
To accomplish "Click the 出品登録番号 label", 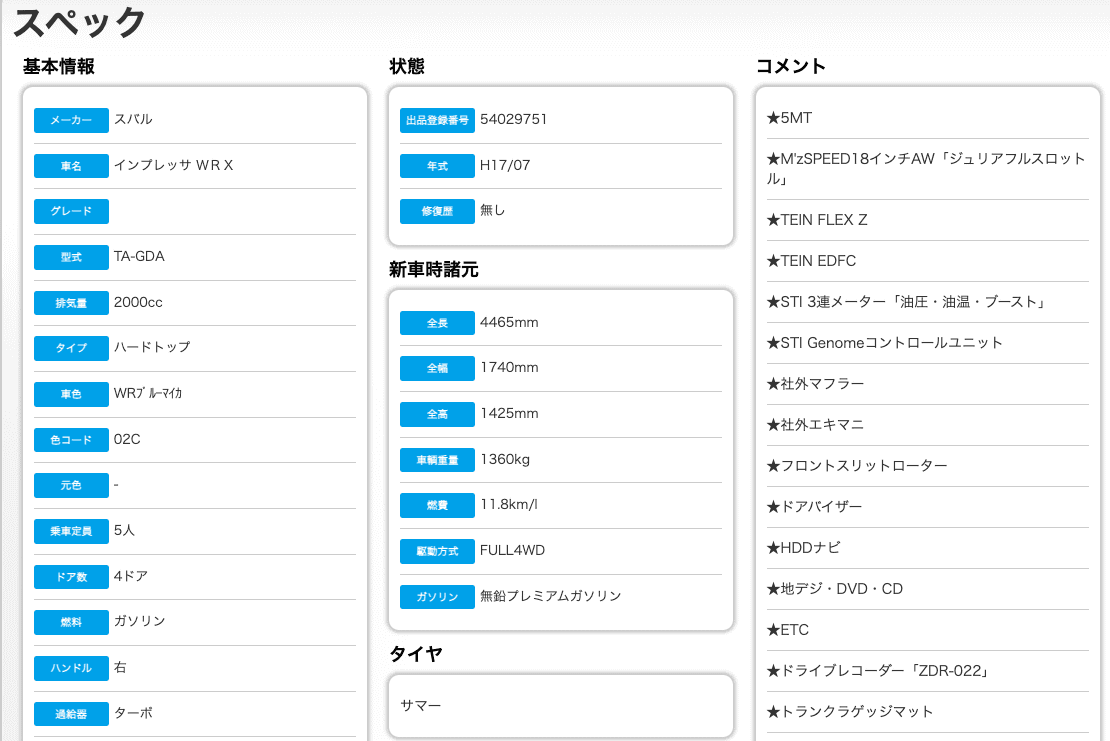I will 436,120.
